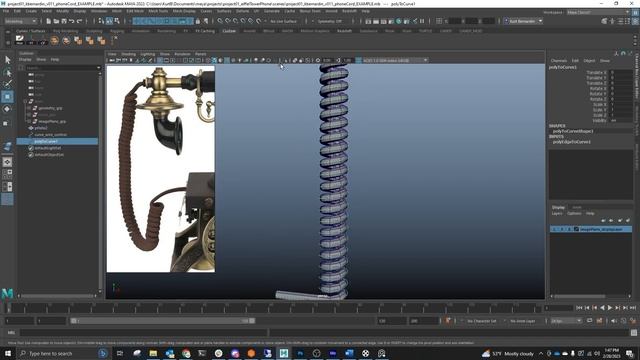Click the green render globe icon
640x360 pixels.
[399, 21]
